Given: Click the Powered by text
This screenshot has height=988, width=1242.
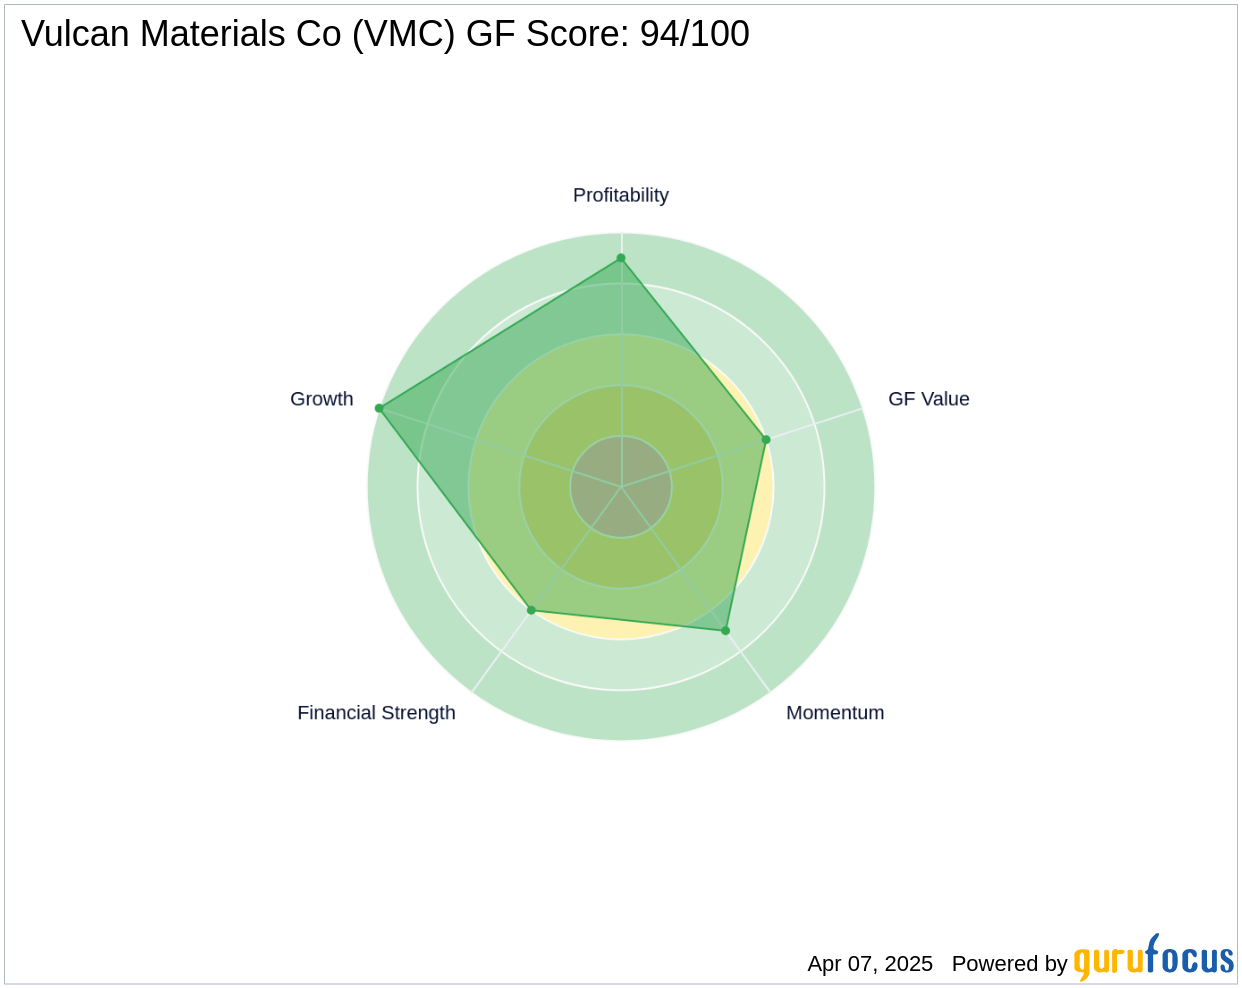Looking at the screenshot, I should pyautogui.click(x=1010, y=964).
